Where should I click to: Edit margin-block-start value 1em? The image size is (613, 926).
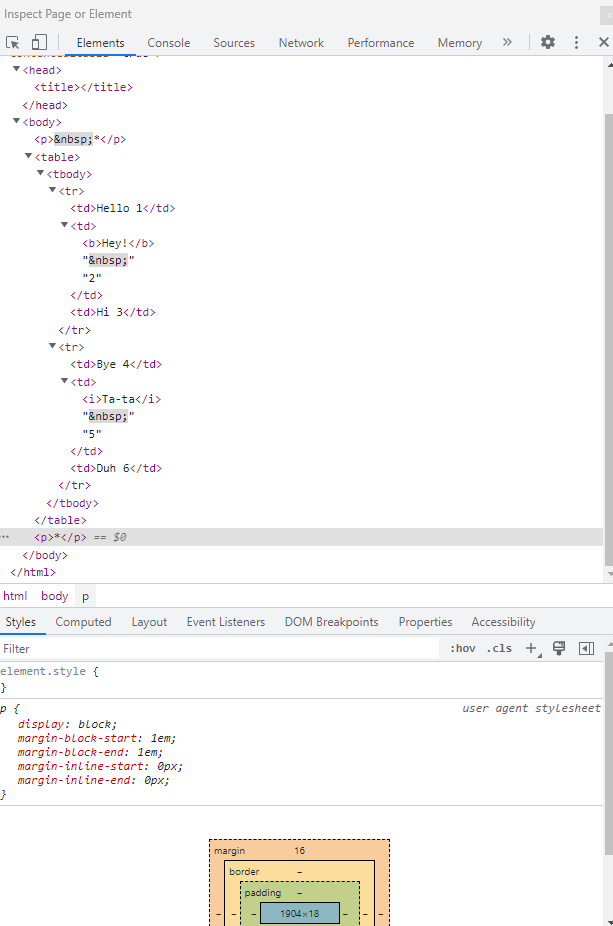[x=163, y=738]
